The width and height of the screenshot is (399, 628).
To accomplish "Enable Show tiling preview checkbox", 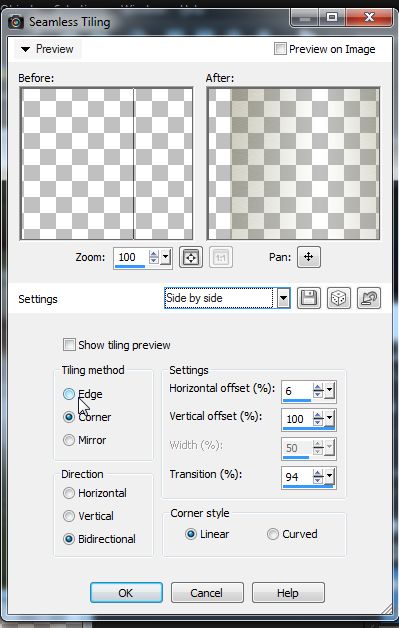I will tap(69, 344).
